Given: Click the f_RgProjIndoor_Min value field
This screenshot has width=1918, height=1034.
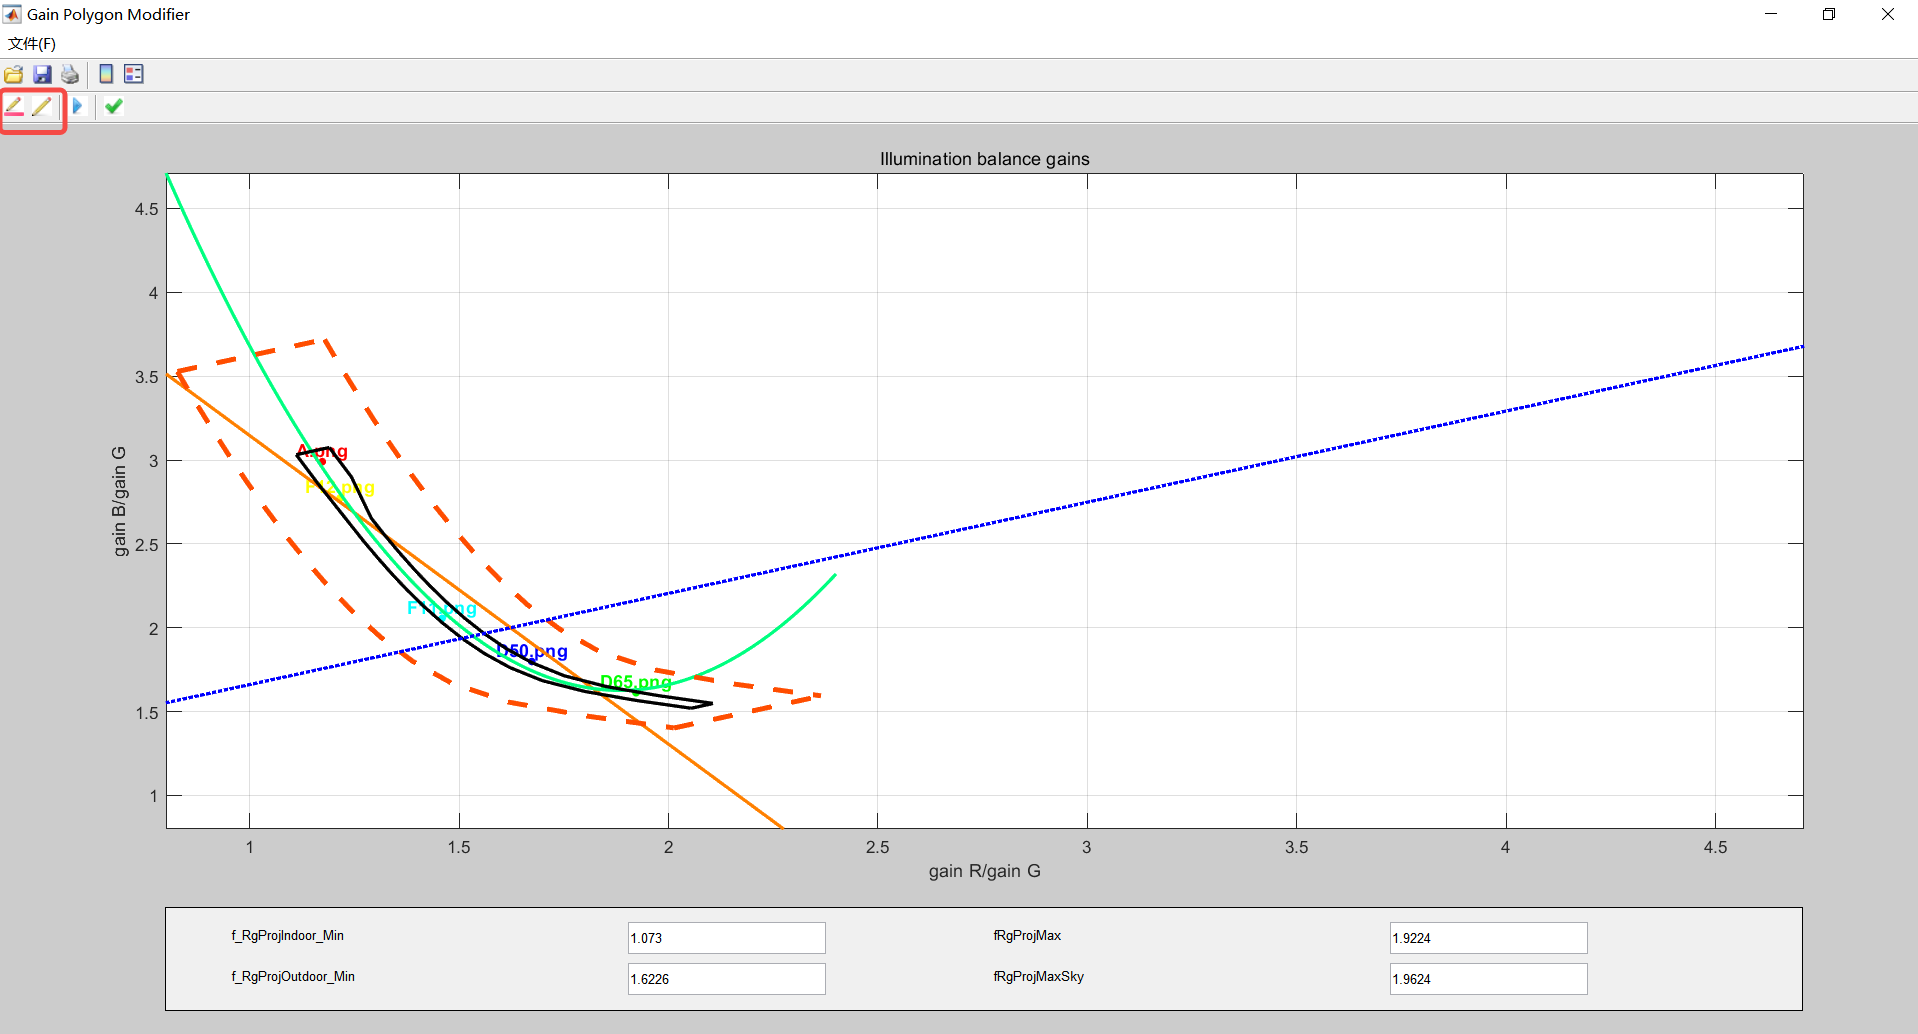Looking at the screenshot, I should (726, 938).
